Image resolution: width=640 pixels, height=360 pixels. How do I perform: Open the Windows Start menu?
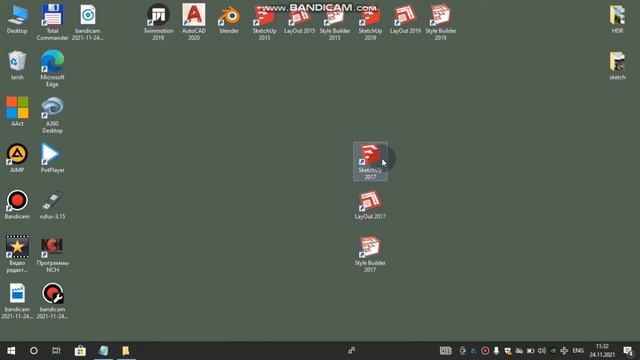[11, 351]
